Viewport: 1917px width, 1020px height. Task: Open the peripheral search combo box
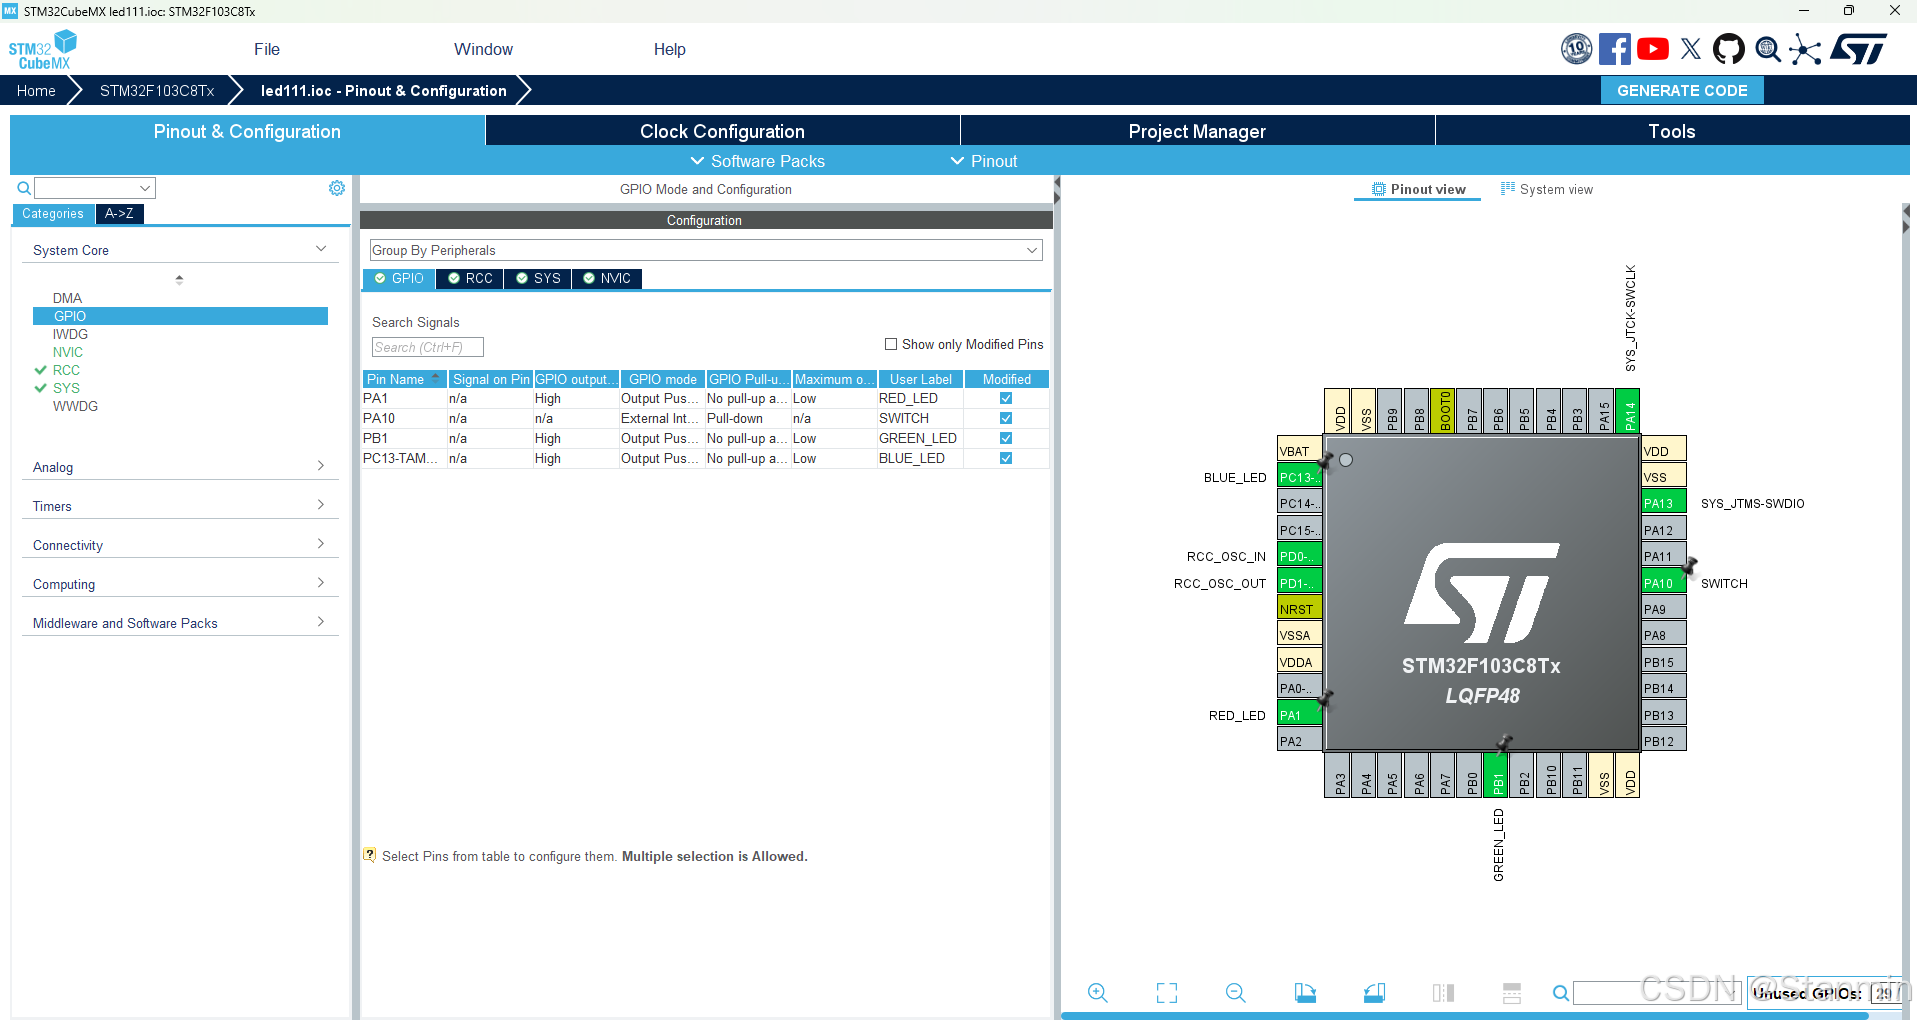click(95, 188)
